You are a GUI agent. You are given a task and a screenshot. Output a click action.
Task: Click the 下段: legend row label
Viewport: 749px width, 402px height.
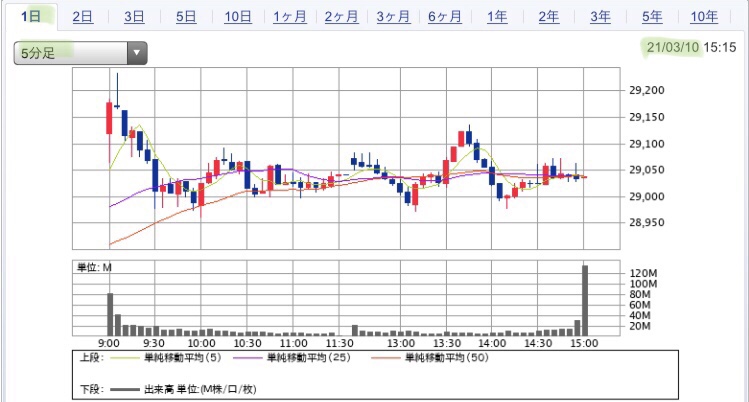(92, 389)
